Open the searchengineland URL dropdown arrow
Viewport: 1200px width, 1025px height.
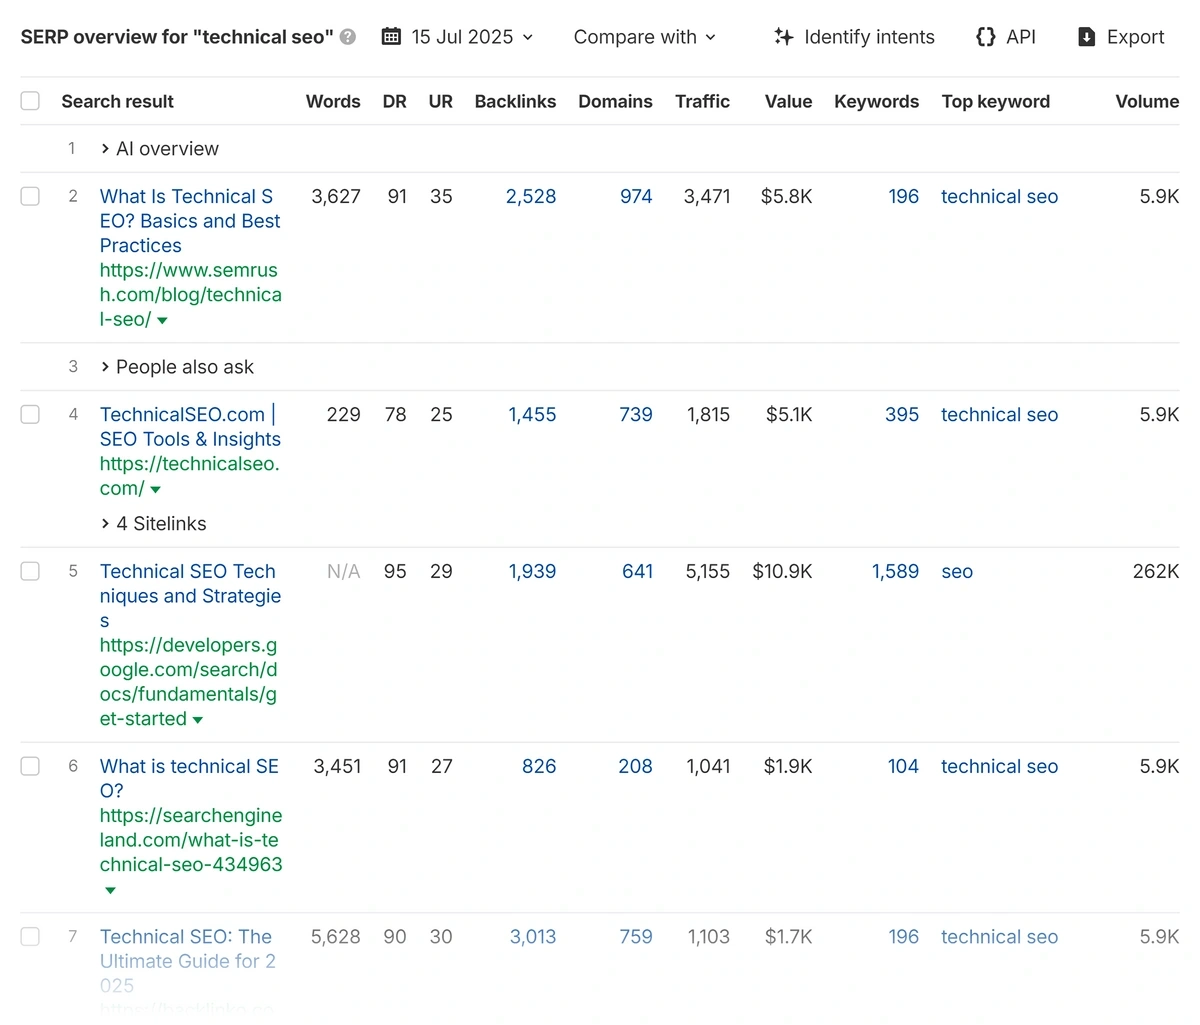pos(110,890)
